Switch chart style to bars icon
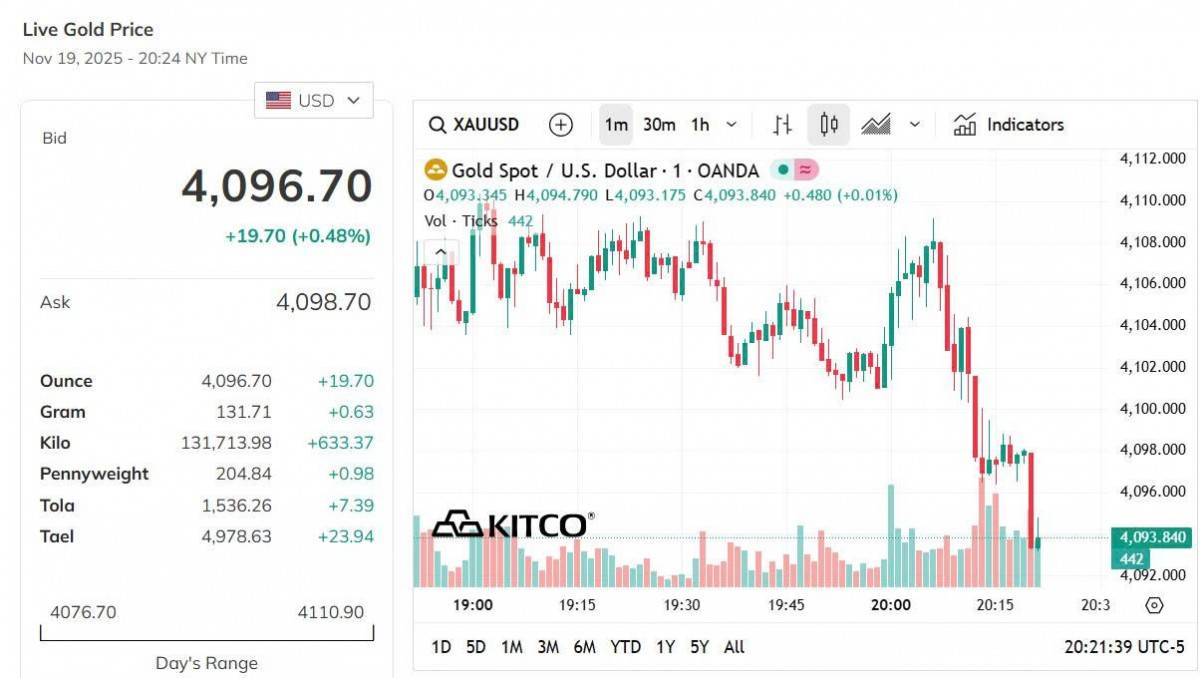The width and height of the screenshot is (1200, 678). (x=783, y=125)
